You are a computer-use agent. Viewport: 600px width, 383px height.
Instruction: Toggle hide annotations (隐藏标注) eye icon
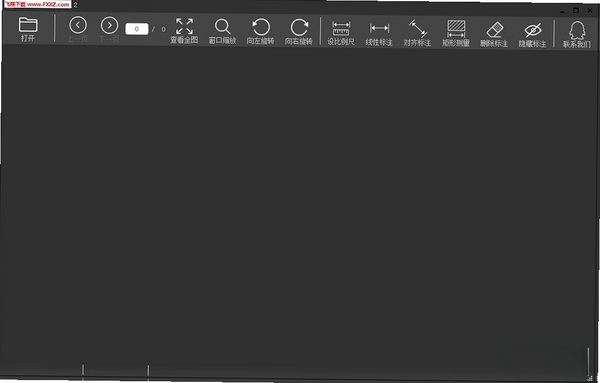[x=532, y=35]
